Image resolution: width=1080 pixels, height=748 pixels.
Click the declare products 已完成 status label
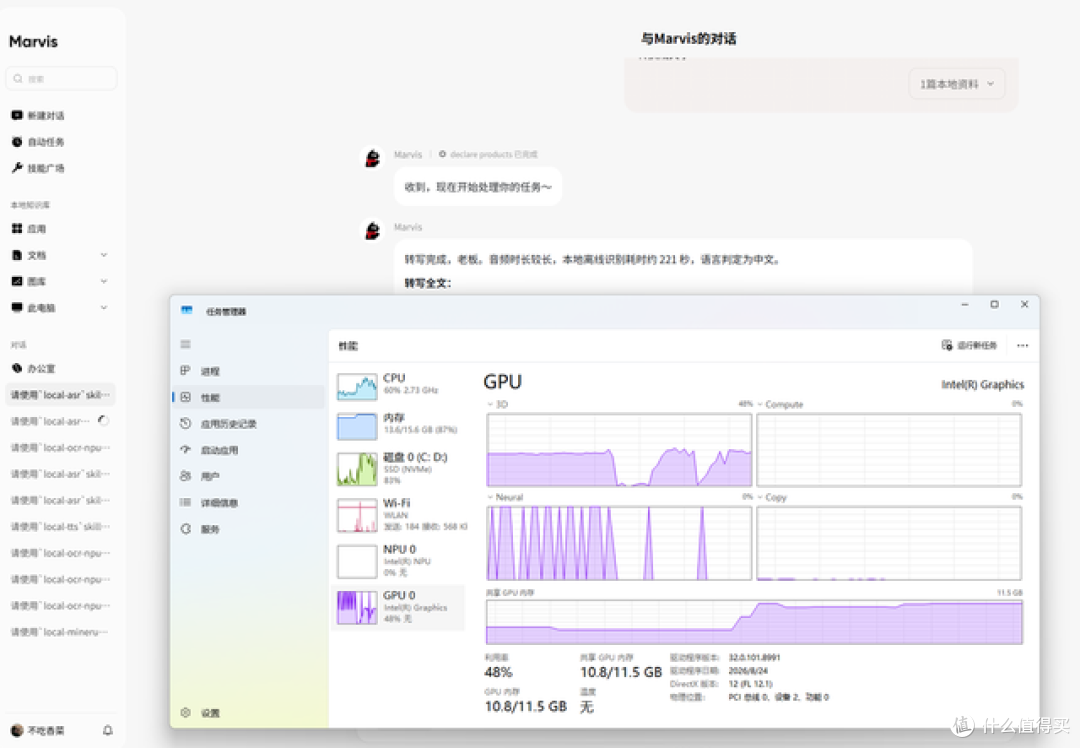click(x=488, y=154)
